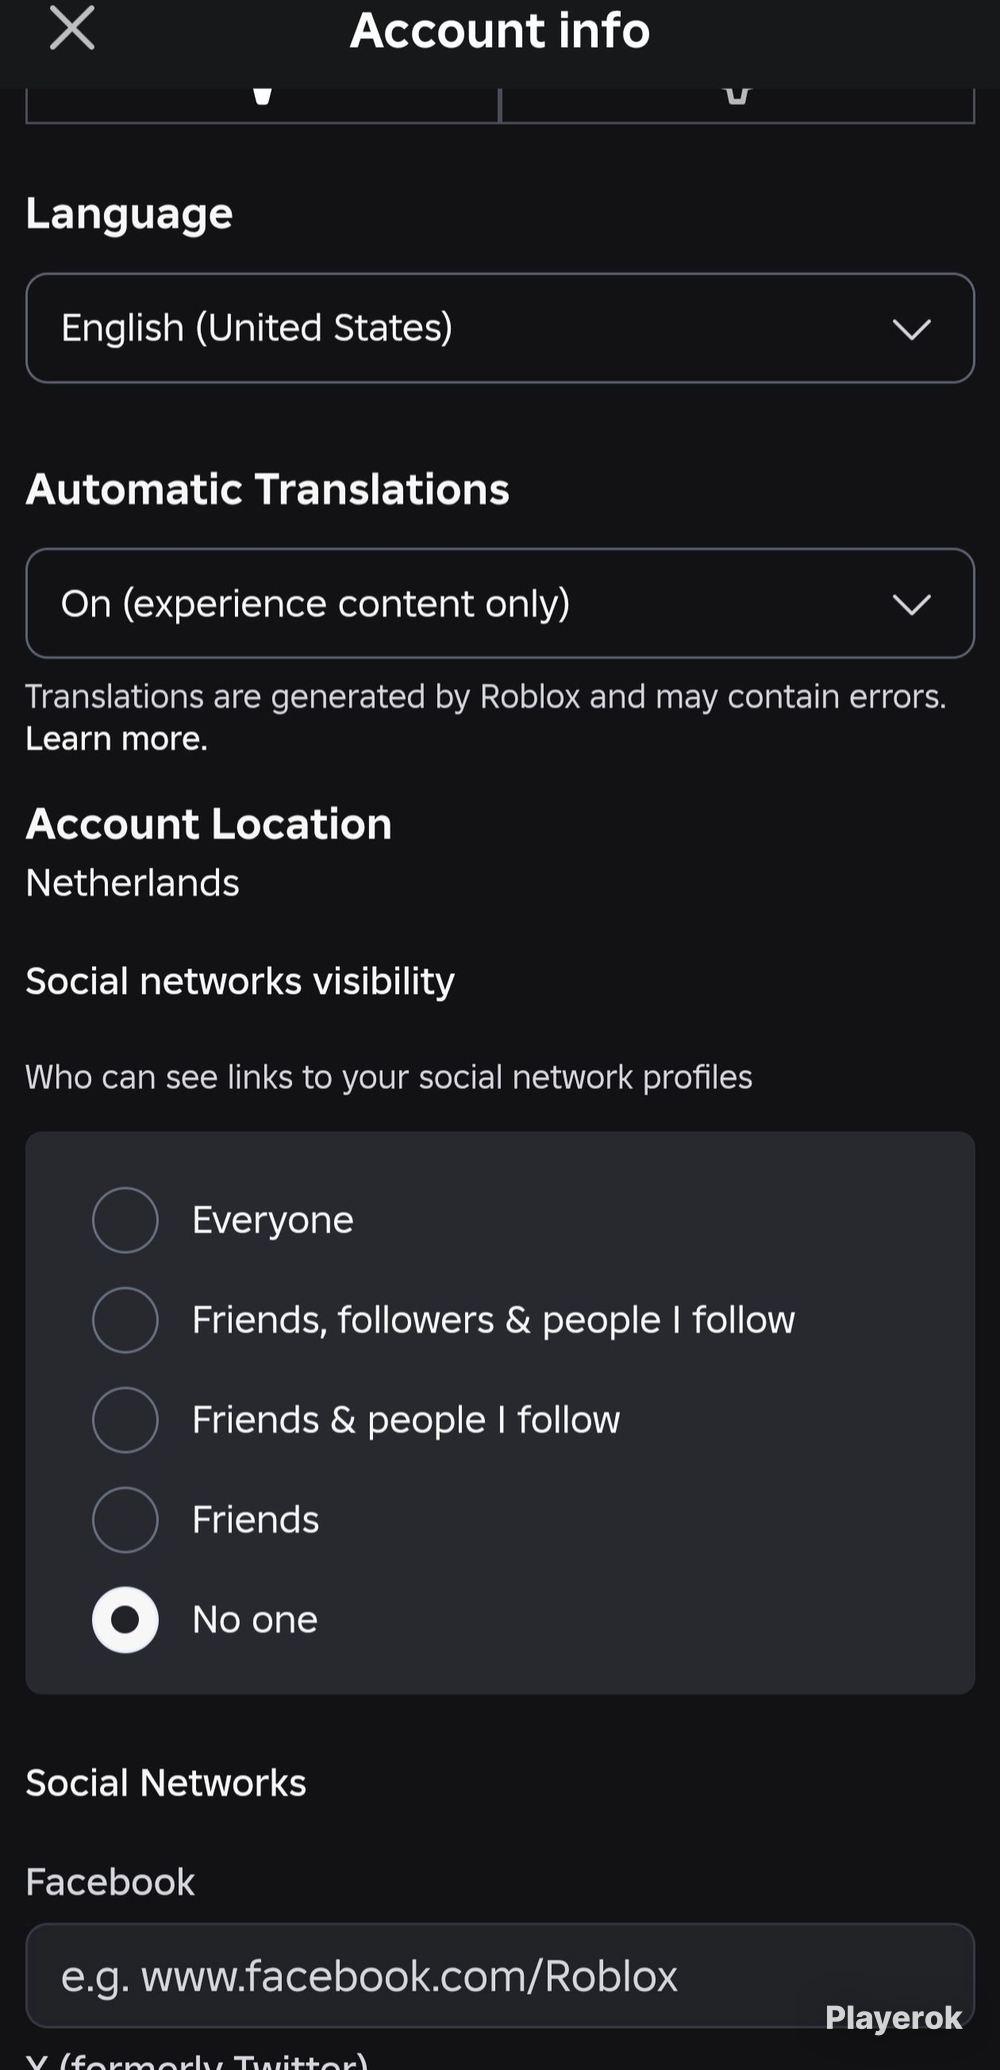Image resolution: width=1000 pixels, height=2070 pixels.
Task: Tap the Account info header title
Action: tap(500, 30)
